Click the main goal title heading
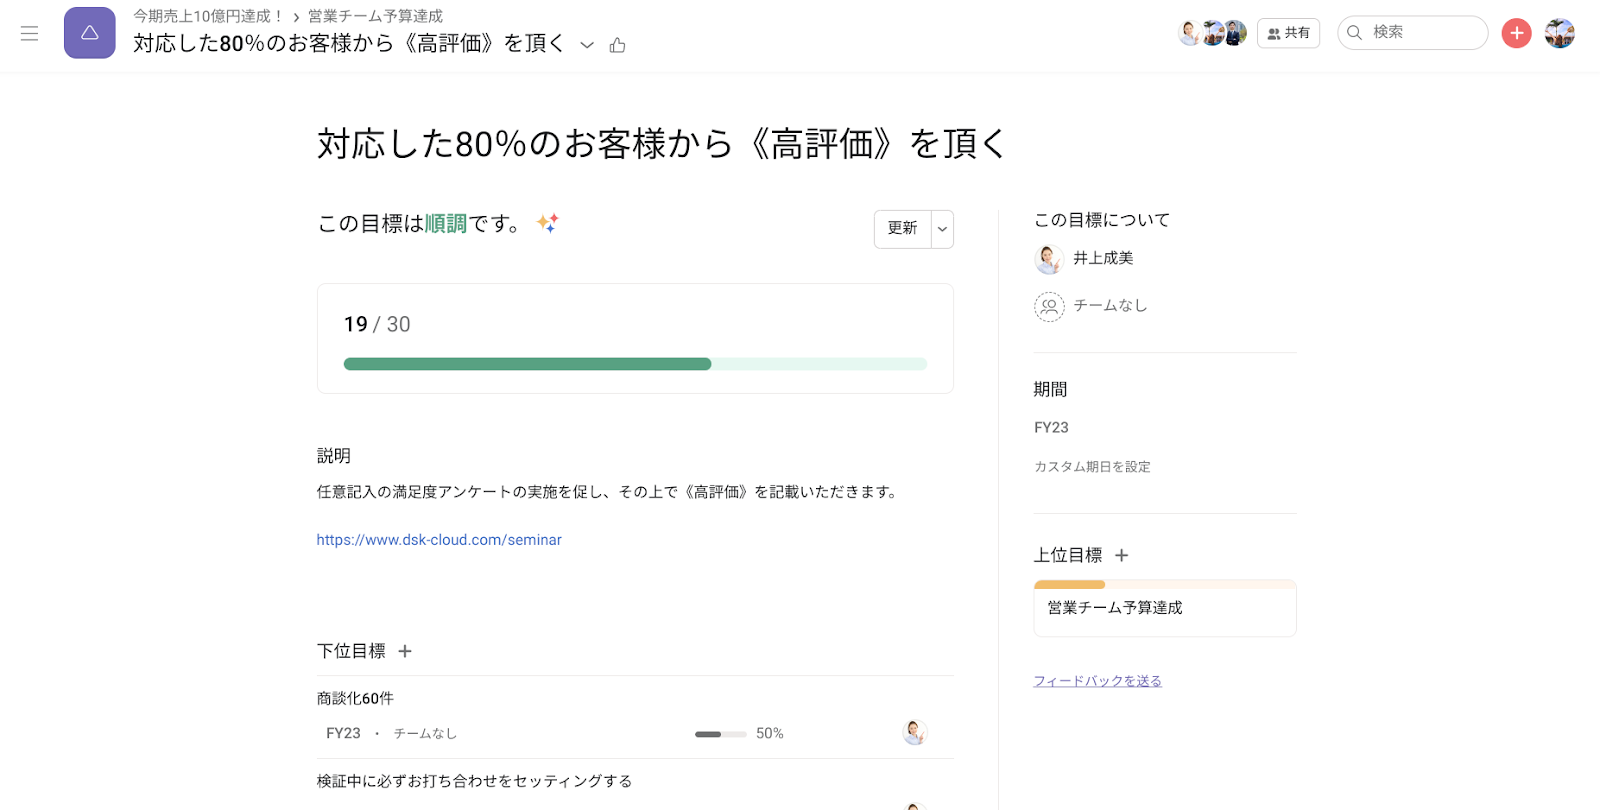This screenshot has height=810, width=1600. [662, 144]
